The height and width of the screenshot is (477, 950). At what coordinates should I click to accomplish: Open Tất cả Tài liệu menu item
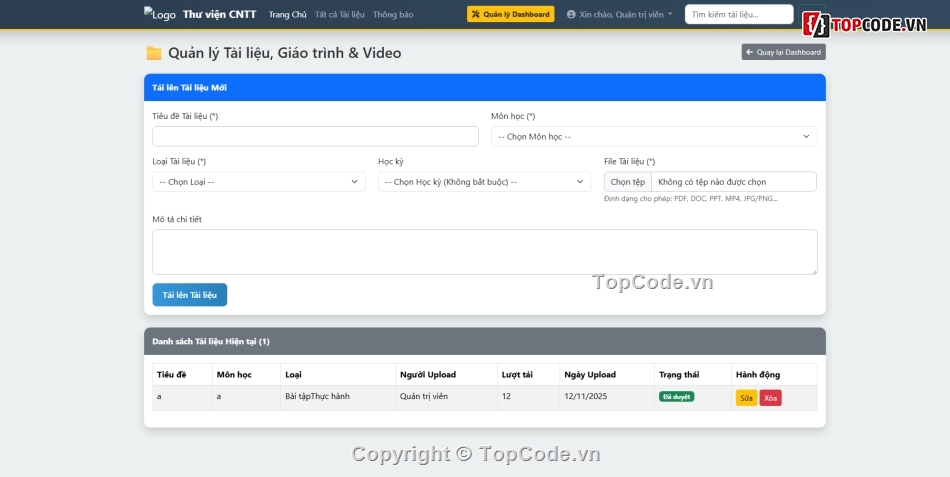[339, 15]
